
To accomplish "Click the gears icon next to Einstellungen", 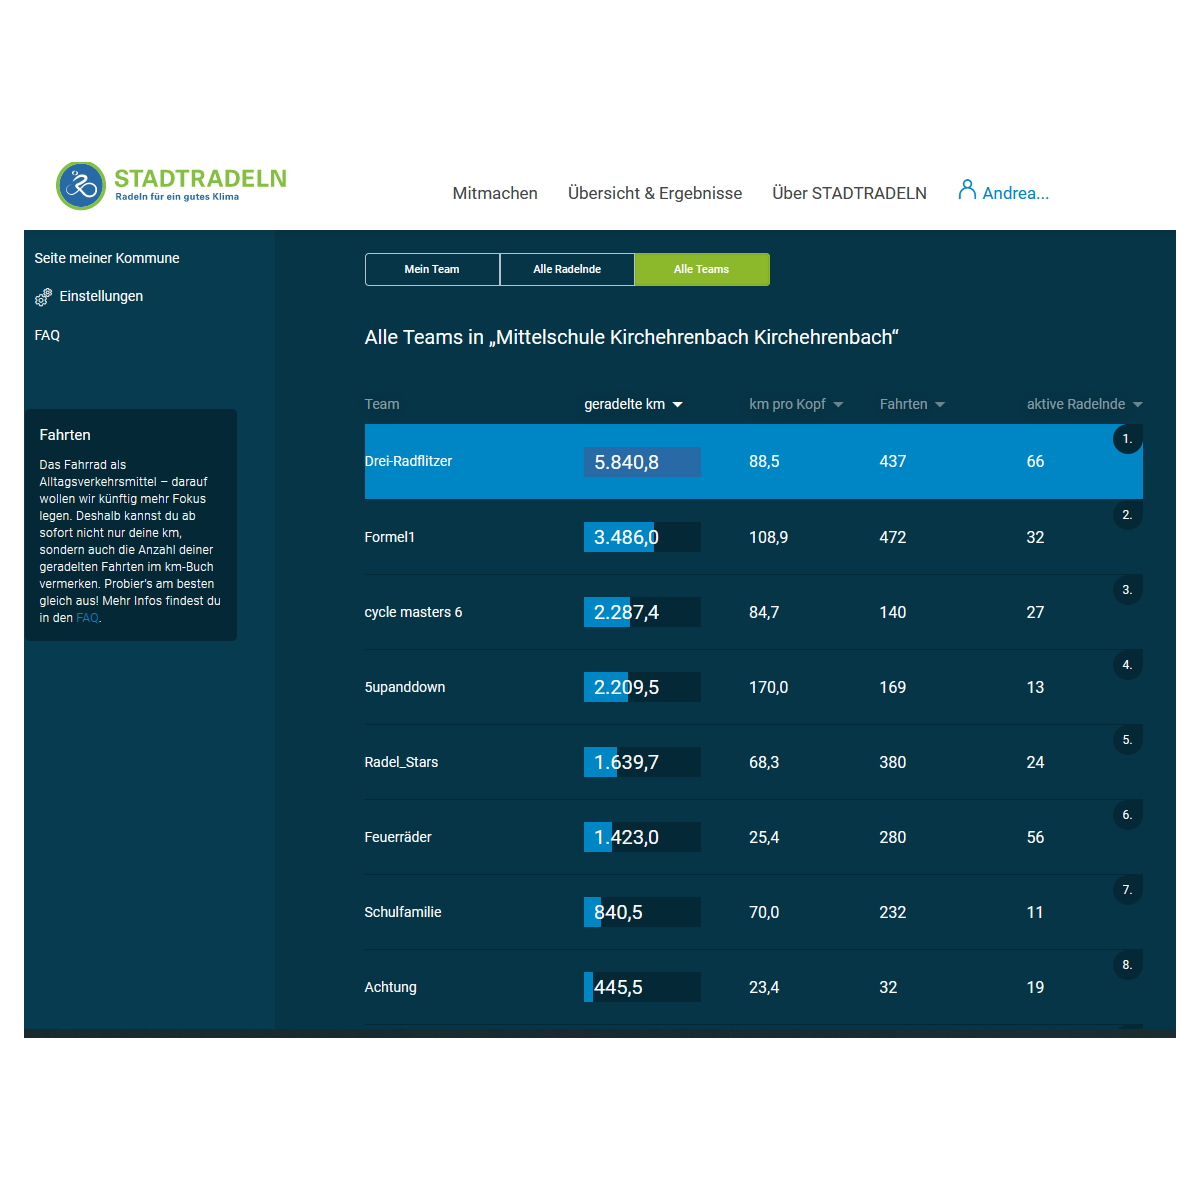I will click(43, 297).
